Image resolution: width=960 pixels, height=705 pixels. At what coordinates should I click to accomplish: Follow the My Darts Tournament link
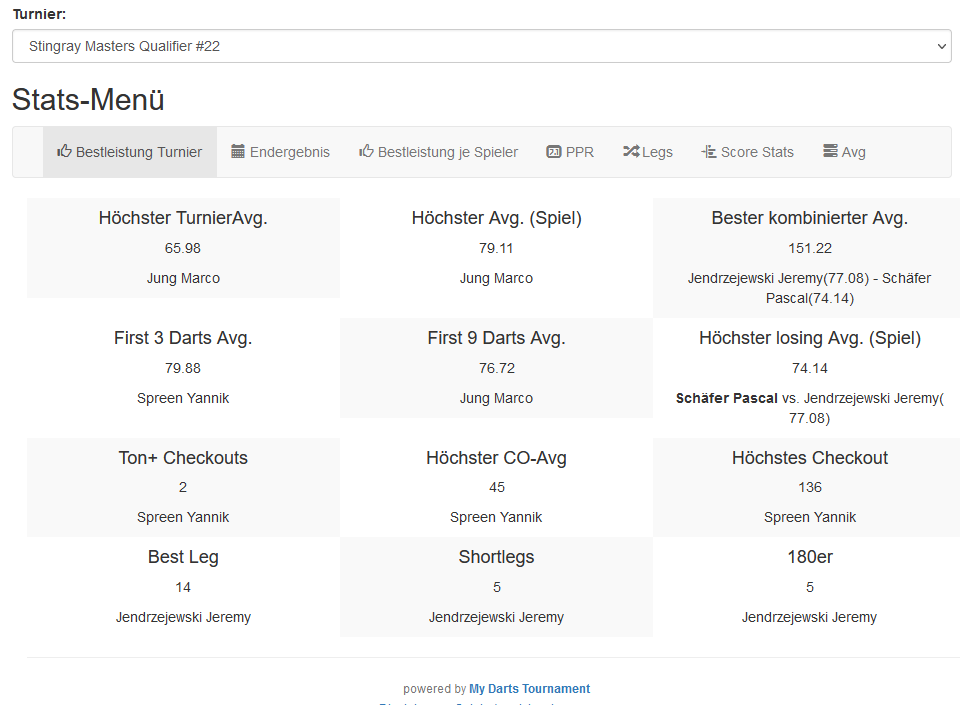click(x=529, y=689)
